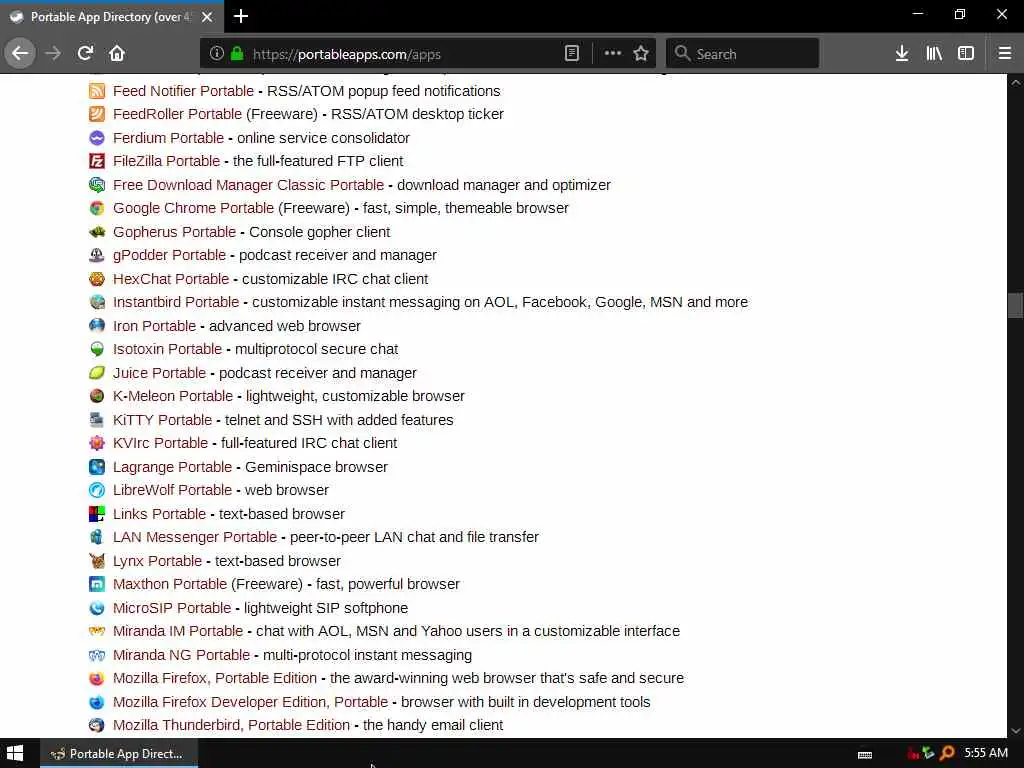Click the MicroSIP Portable phone icon
The image size is (1024, 768).
click(x=97, y=608)
